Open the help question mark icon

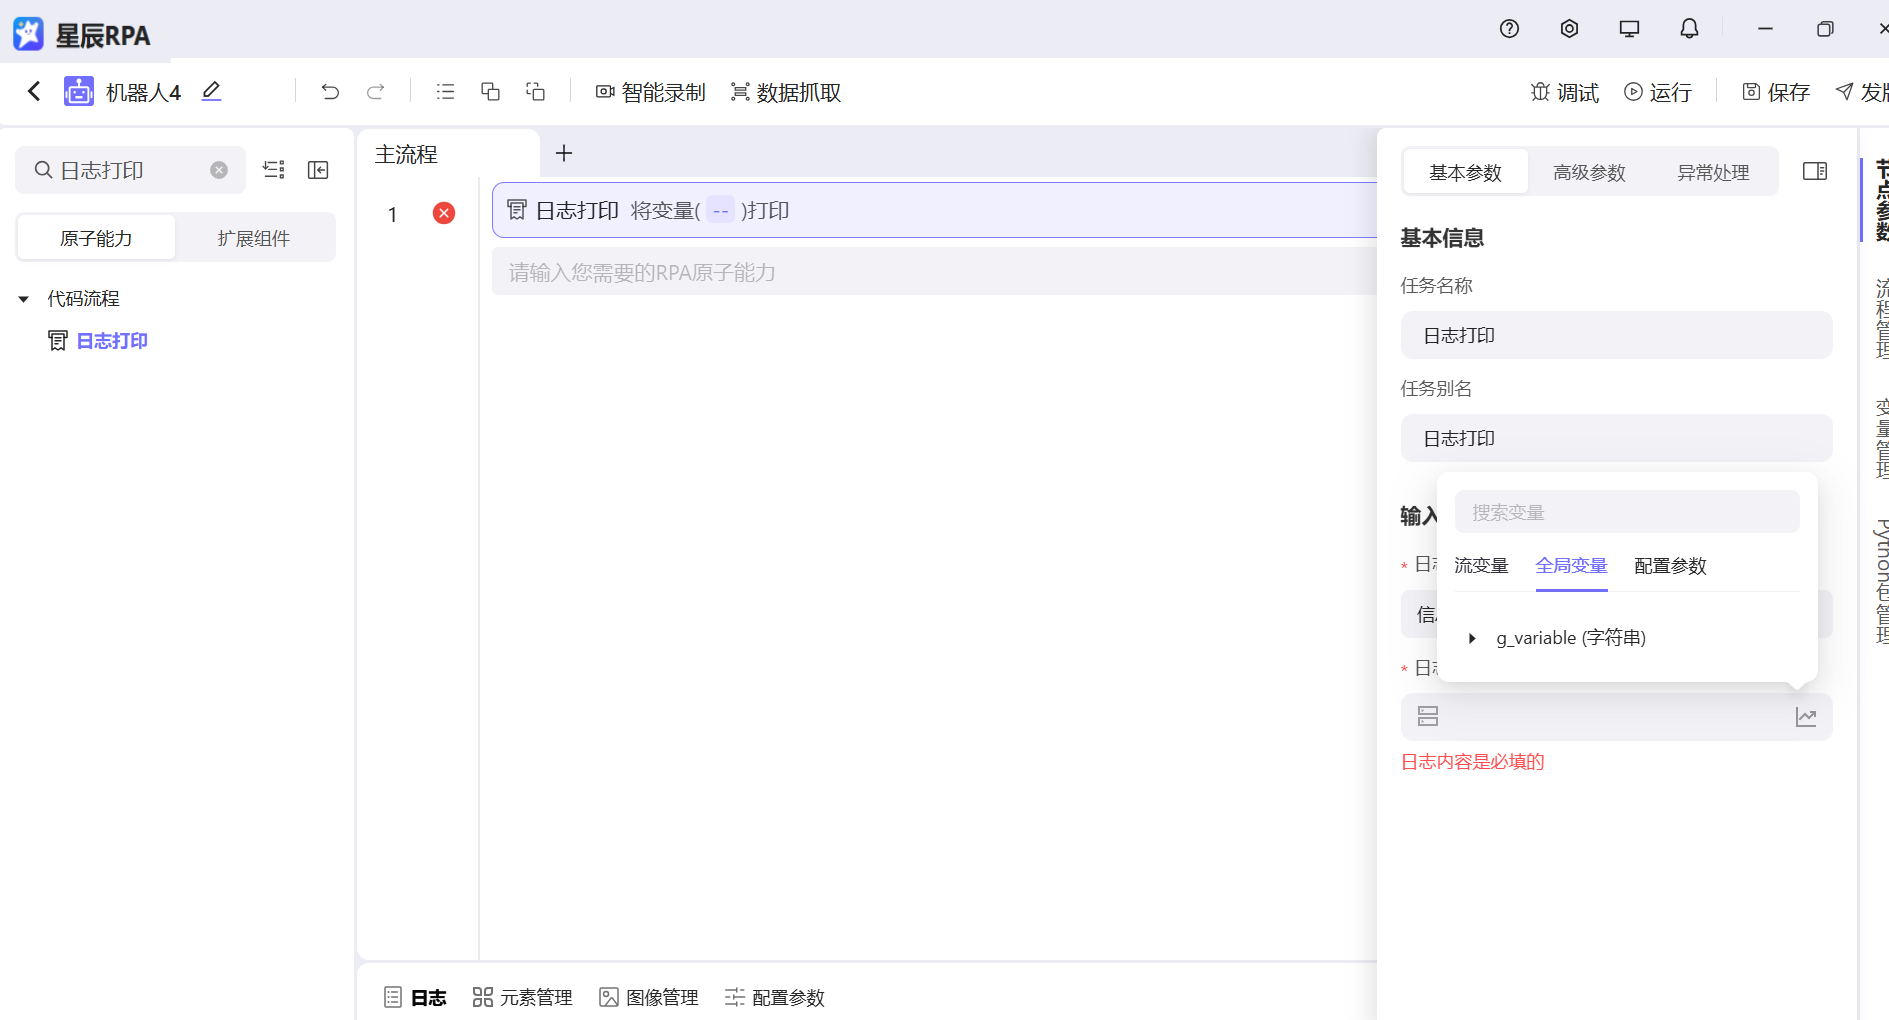coord(1509,29)
